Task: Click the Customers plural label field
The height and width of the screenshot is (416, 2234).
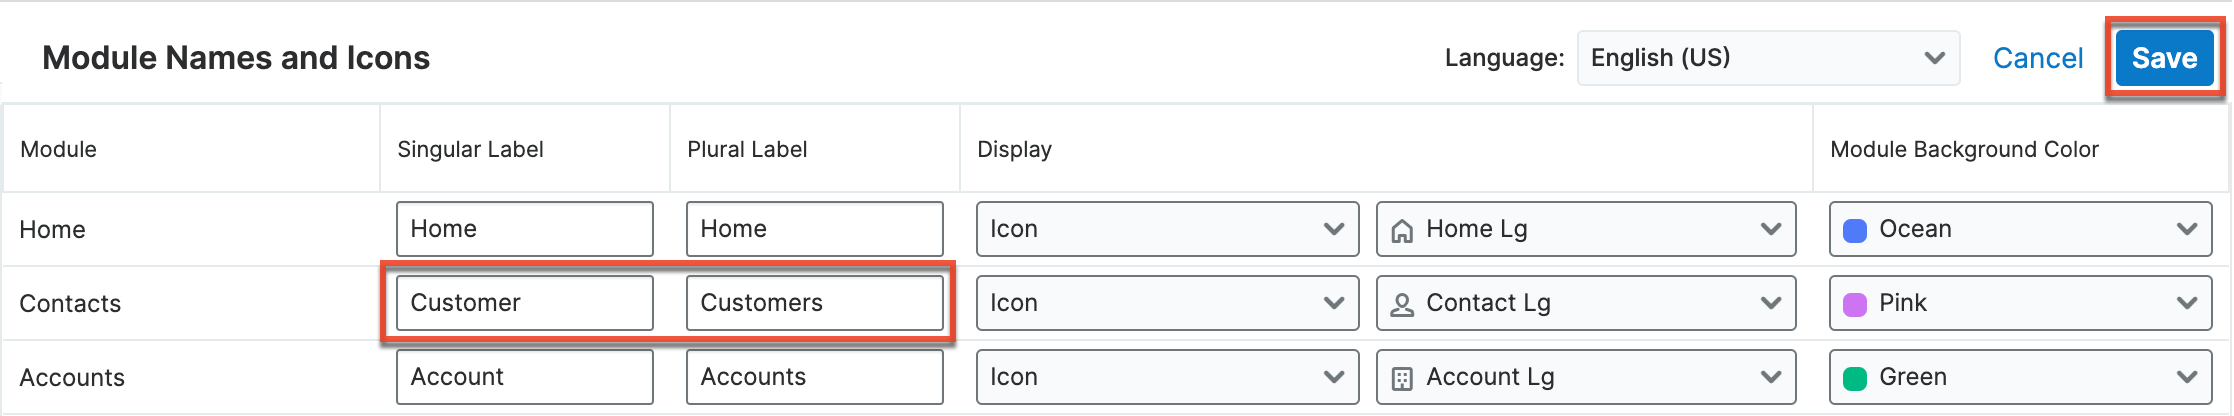Action: [x=814, y=303]
